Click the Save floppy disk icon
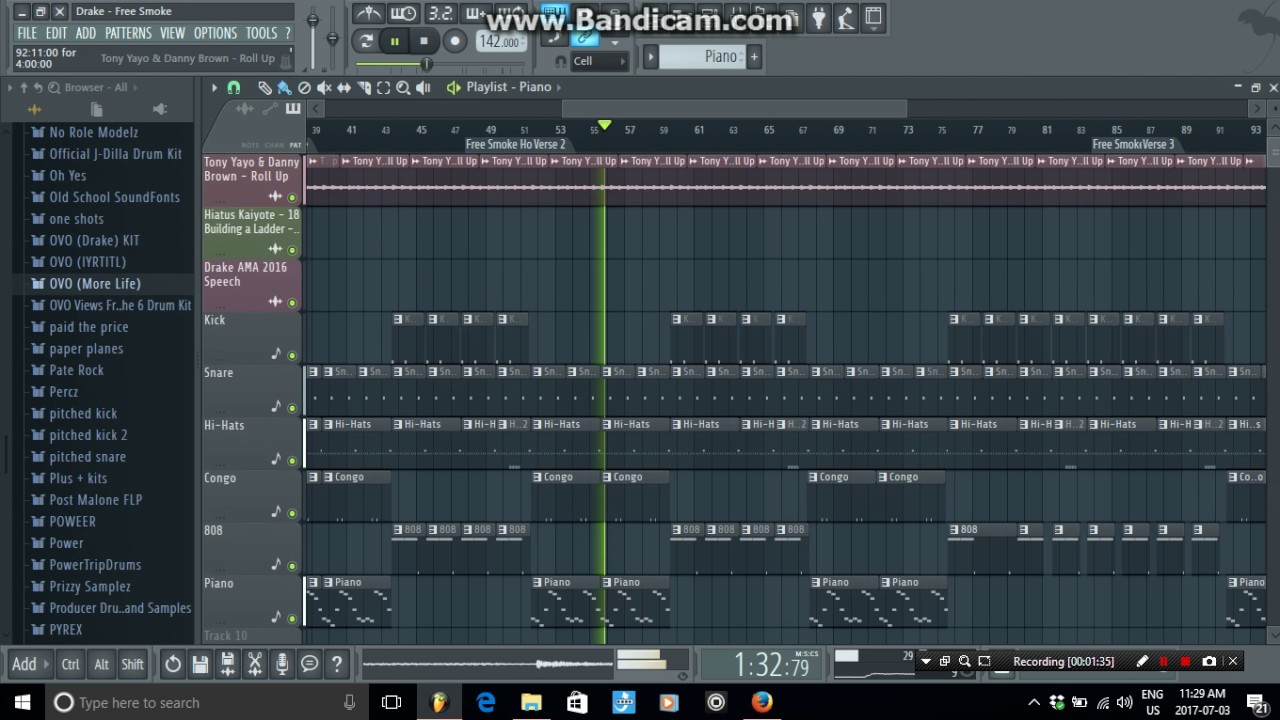 pyautogui.click(x=200, y=663)
